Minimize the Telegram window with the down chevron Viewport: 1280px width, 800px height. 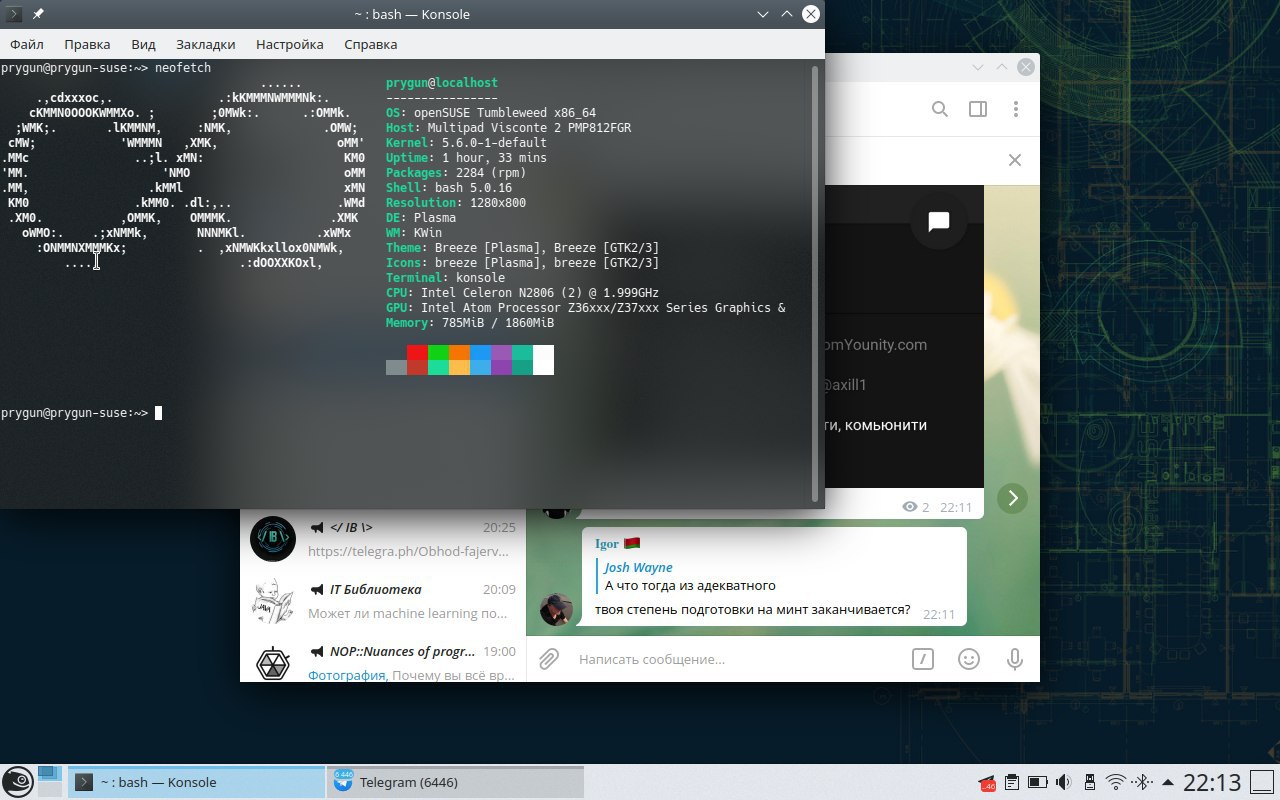pos(978,67)
